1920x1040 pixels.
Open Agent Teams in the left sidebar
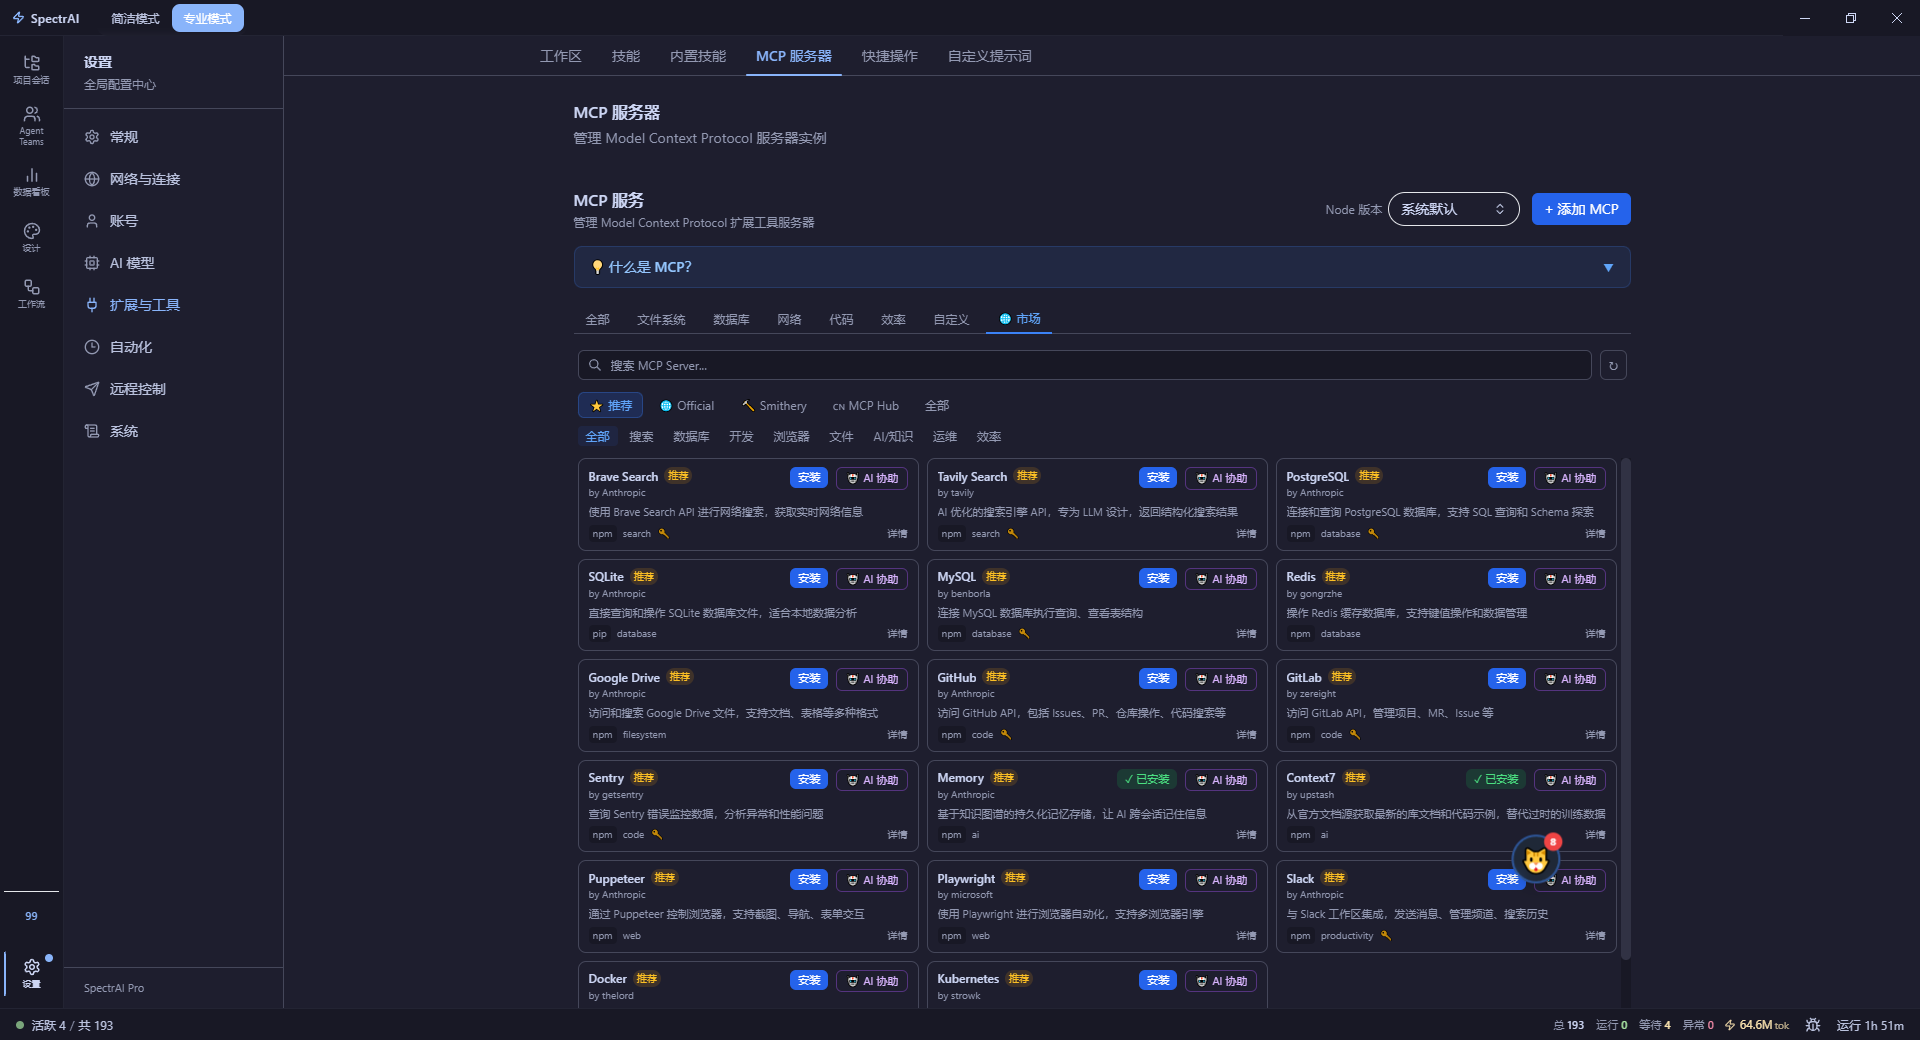pyautogui.click(x=31, y=126)
